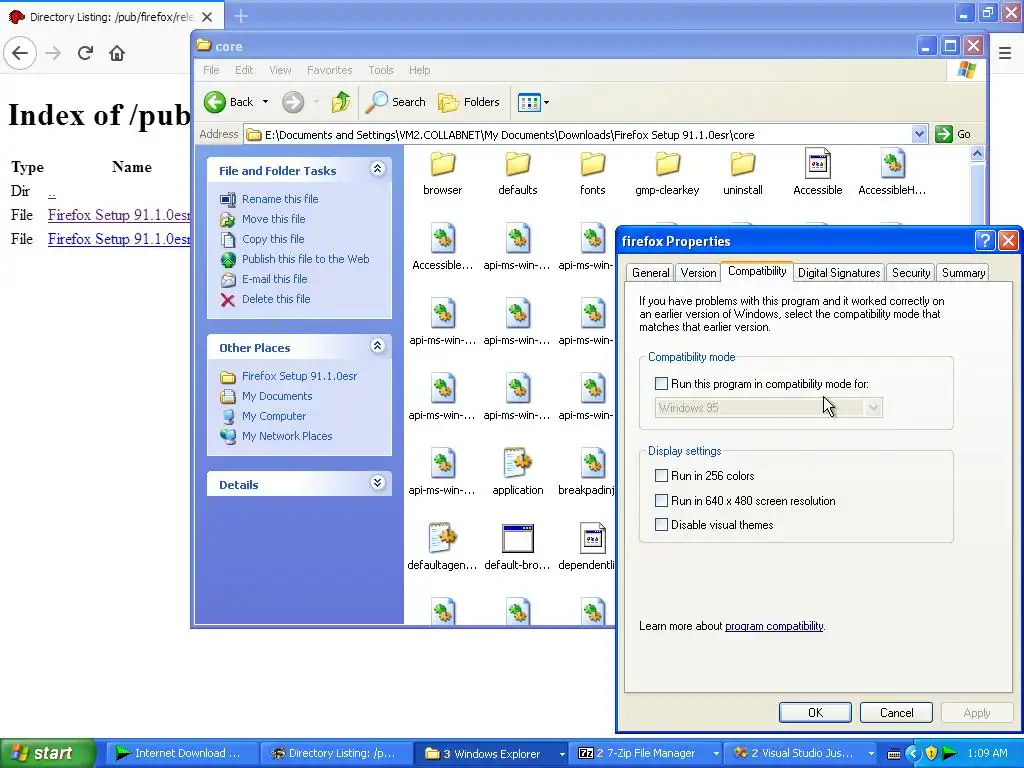1024x768 pixels.
Task: Open the Views dropdown arrow
Action: click(547, 103)
